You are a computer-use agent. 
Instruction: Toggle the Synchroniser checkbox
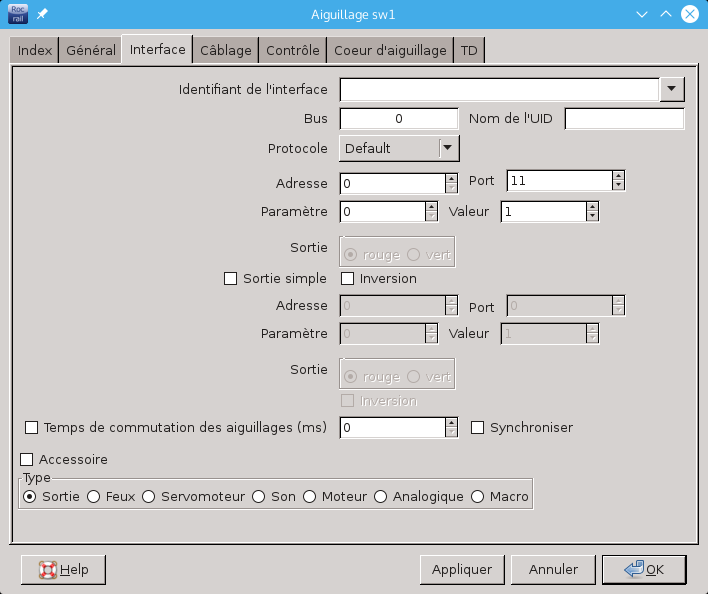click(x=478, y=428)
